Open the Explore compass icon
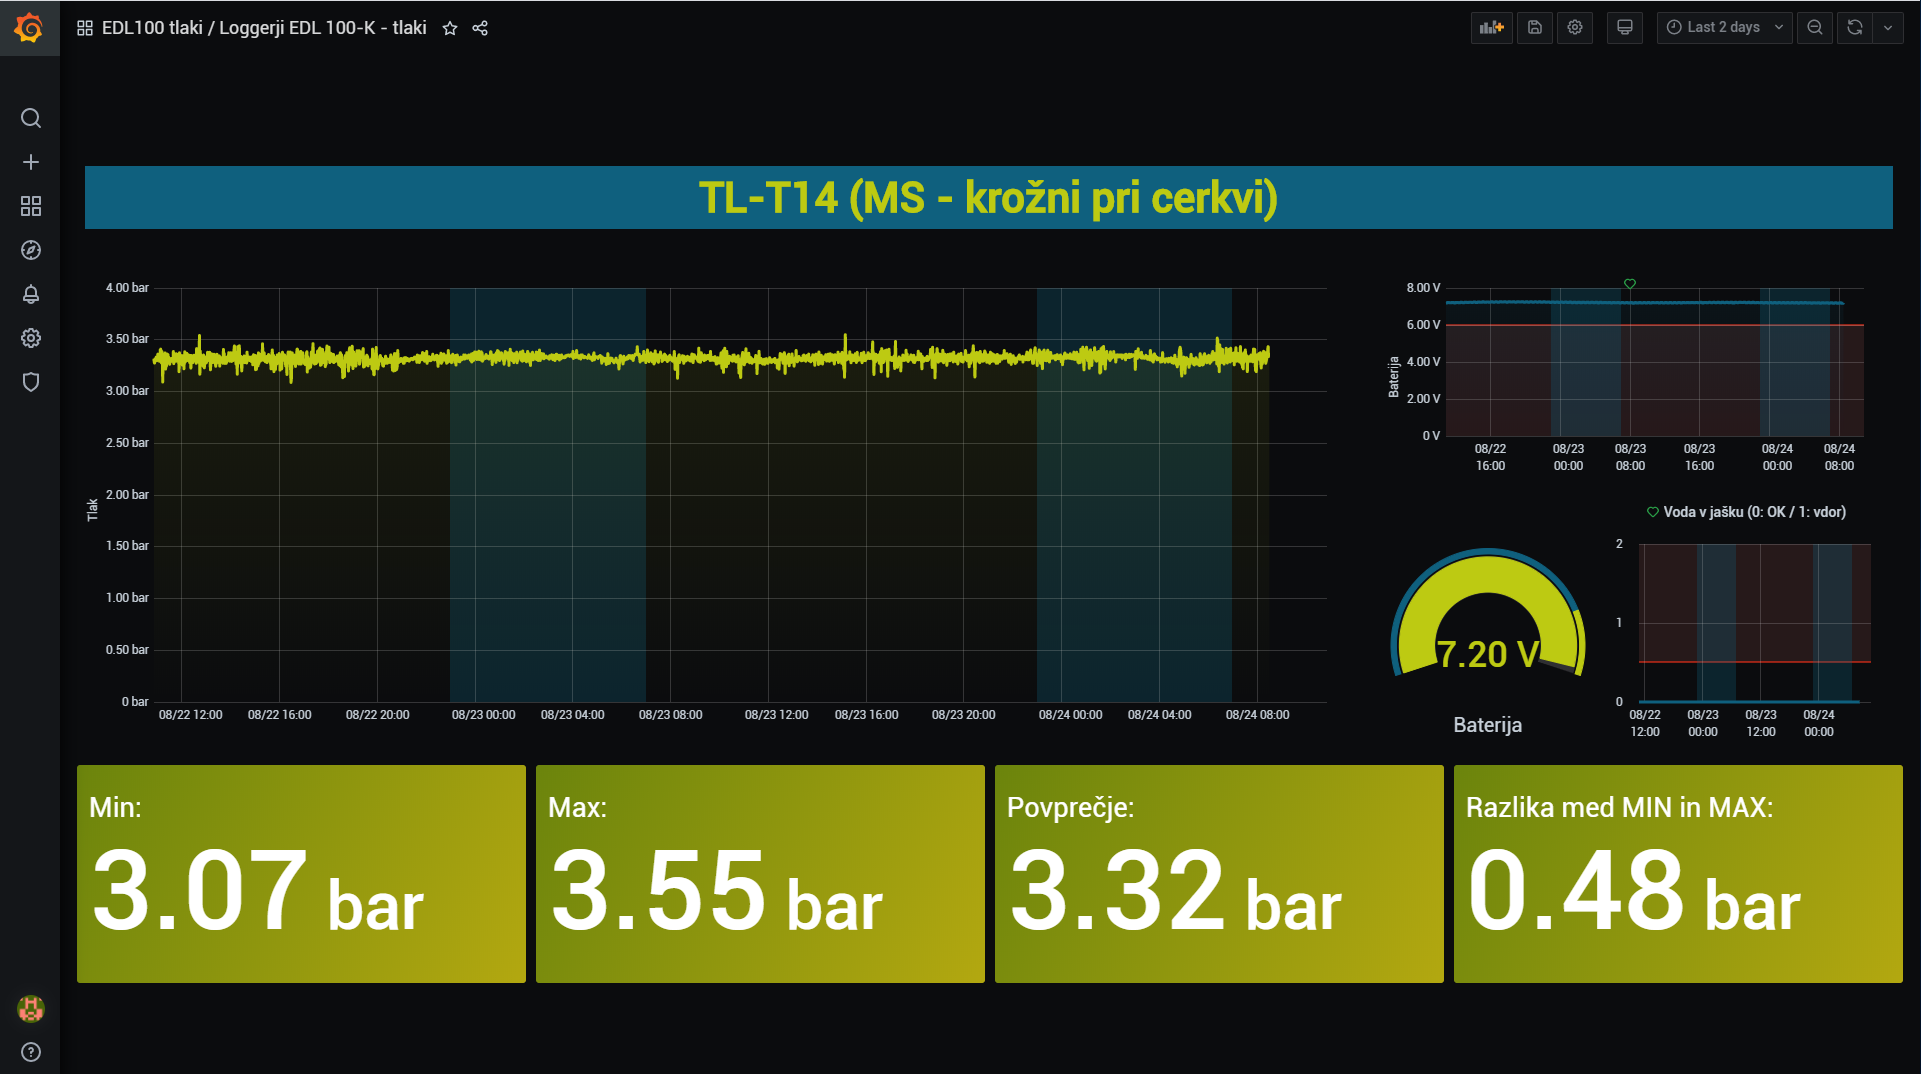The height and width of the screenshot is (1074, 1921). pyautogui.click(x=31, y=250)
